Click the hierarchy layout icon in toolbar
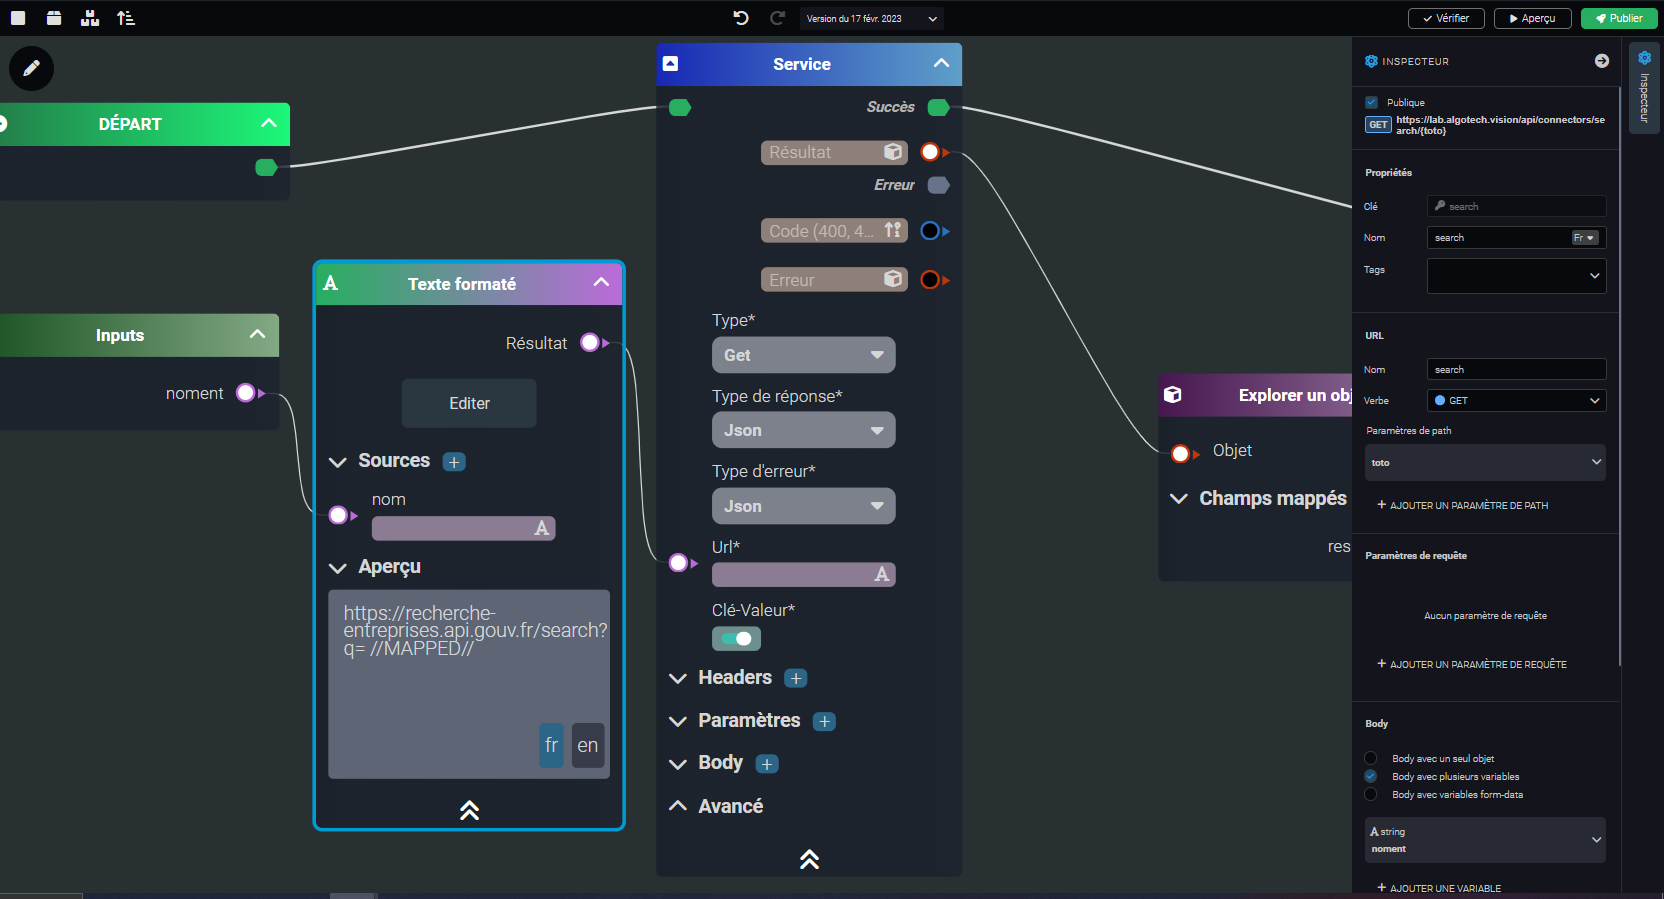 pyautogui.click(x=90, y=18)
